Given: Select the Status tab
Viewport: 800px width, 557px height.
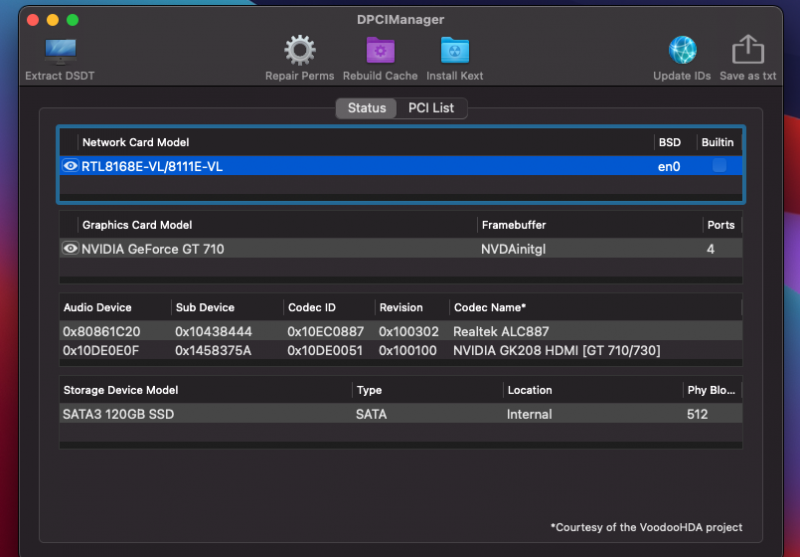Looking at the screenshot, I should point(366,108).
